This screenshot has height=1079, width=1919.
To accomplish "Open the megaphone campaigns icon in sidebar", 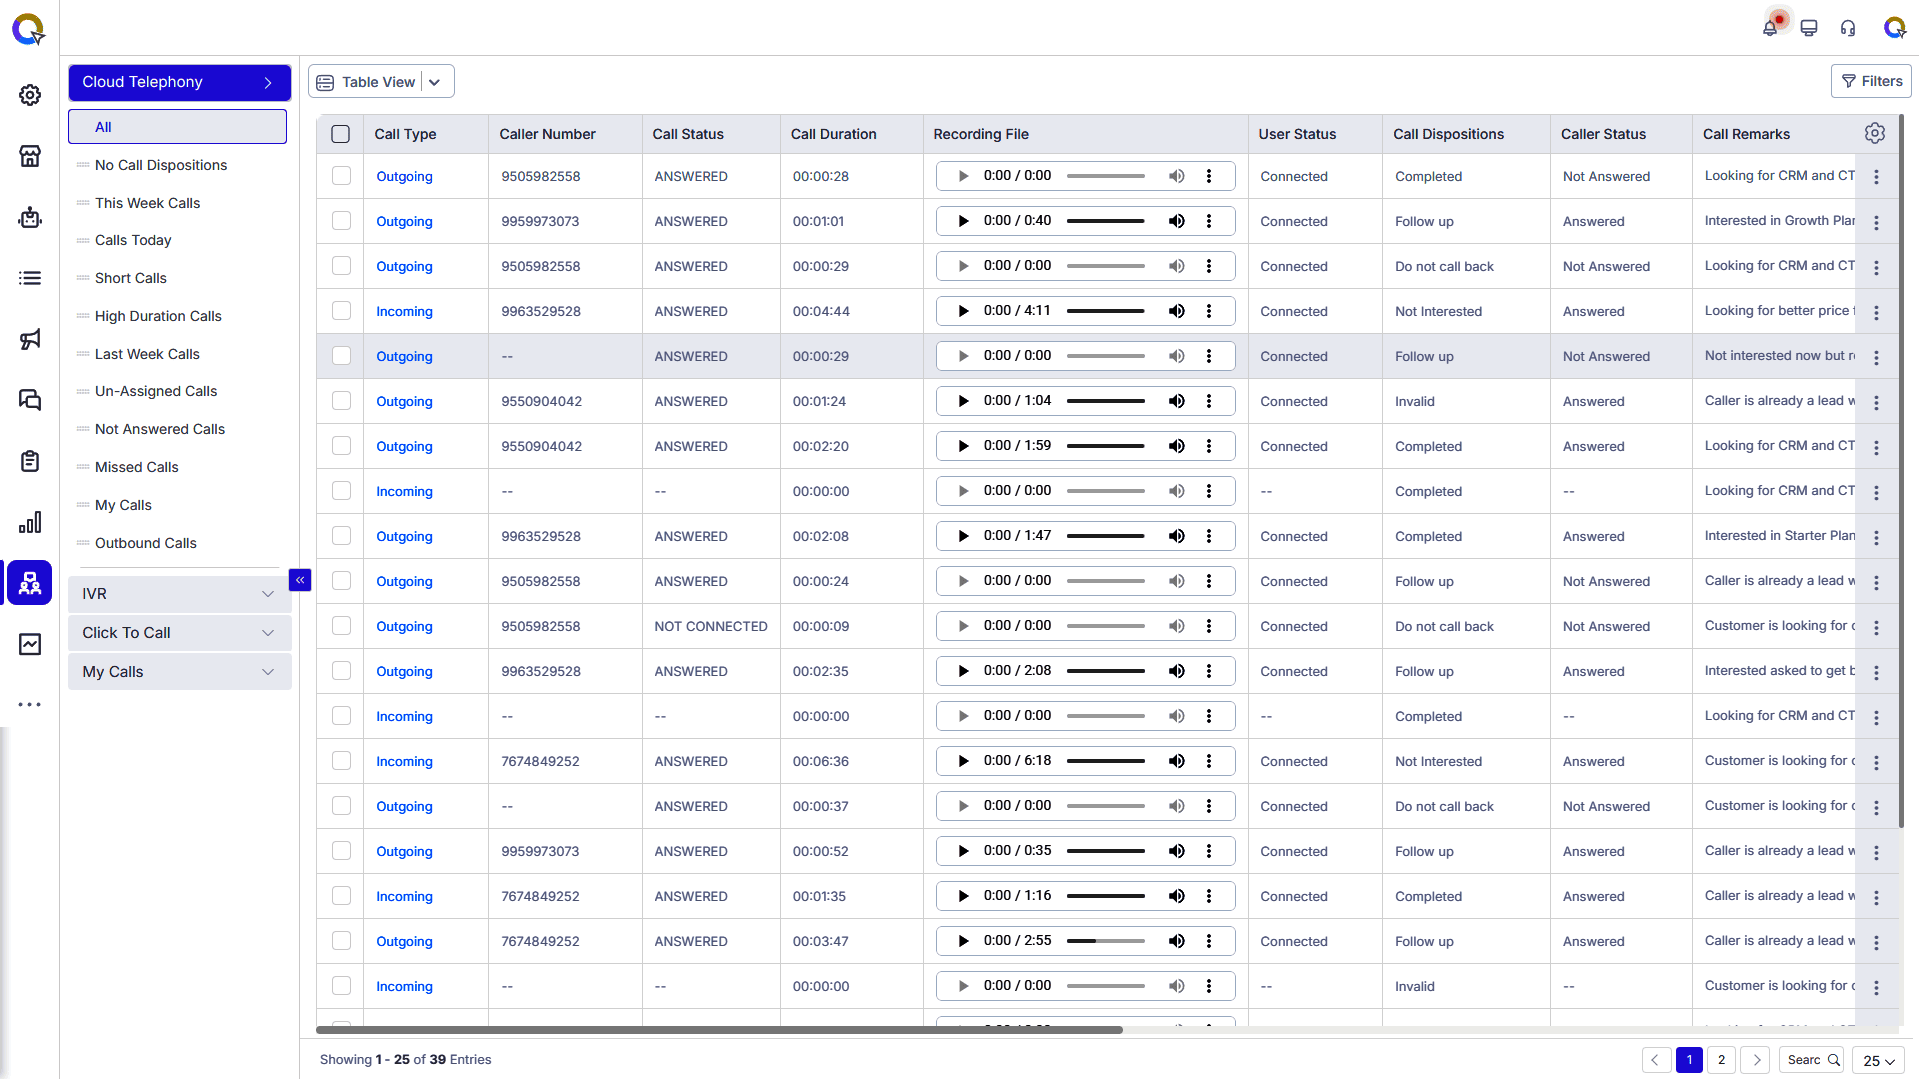I will coord(30,339).
